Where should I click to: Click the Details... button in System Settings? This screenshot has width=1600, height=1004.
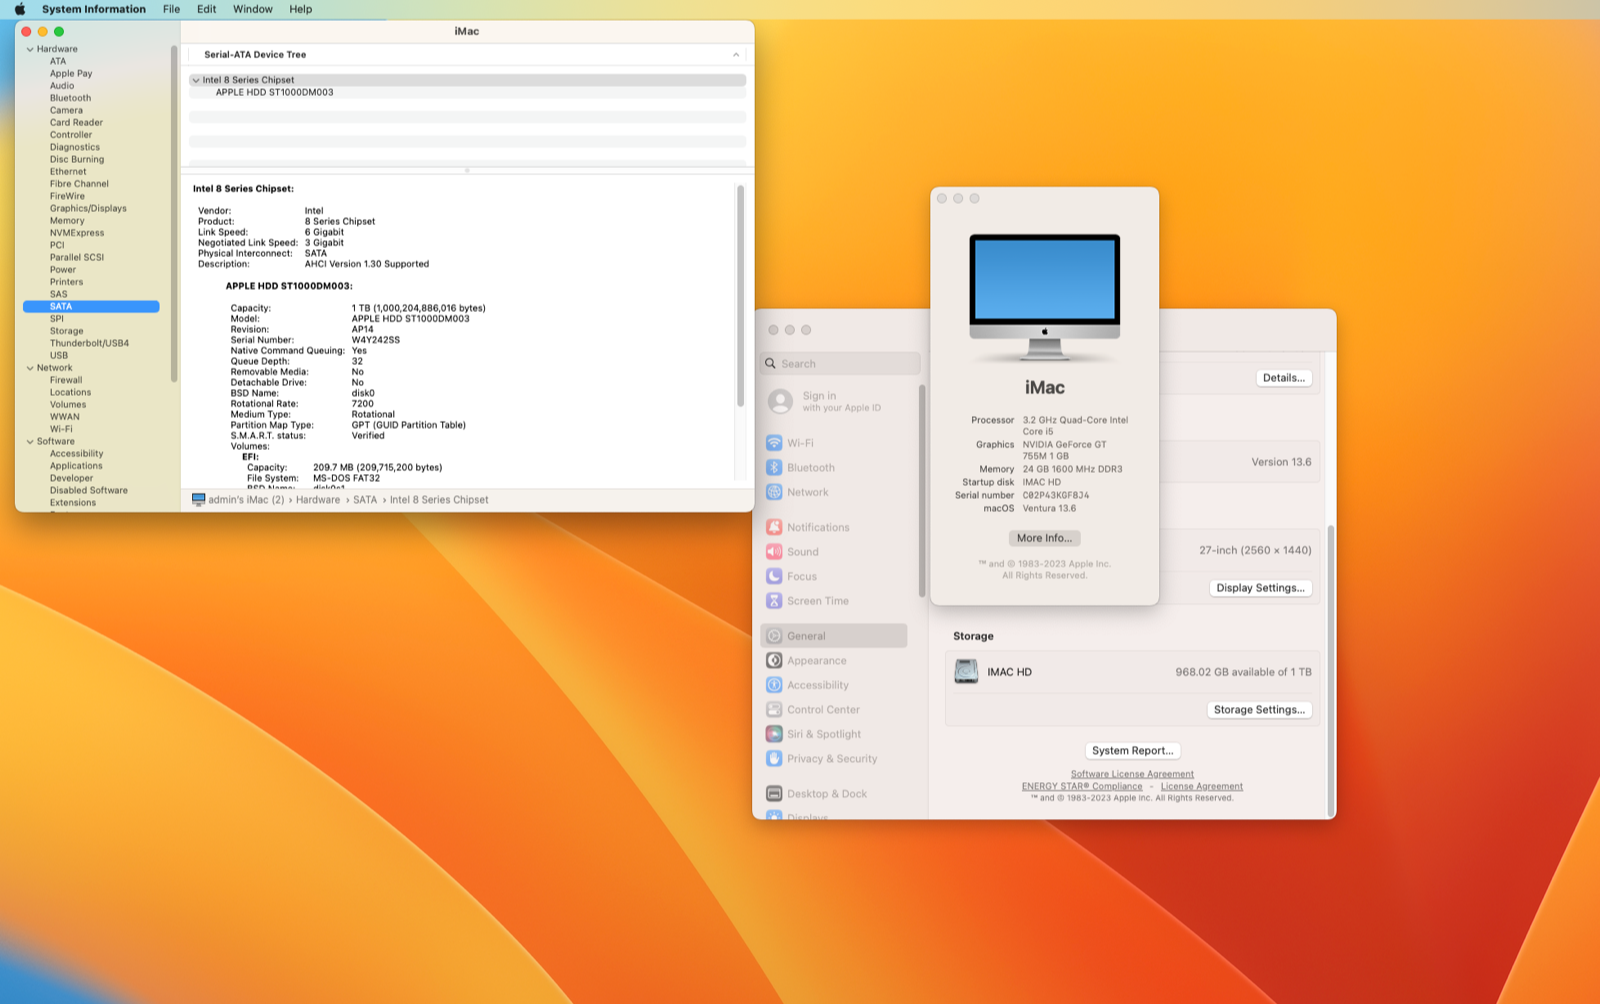click(x=1284, y=378)
